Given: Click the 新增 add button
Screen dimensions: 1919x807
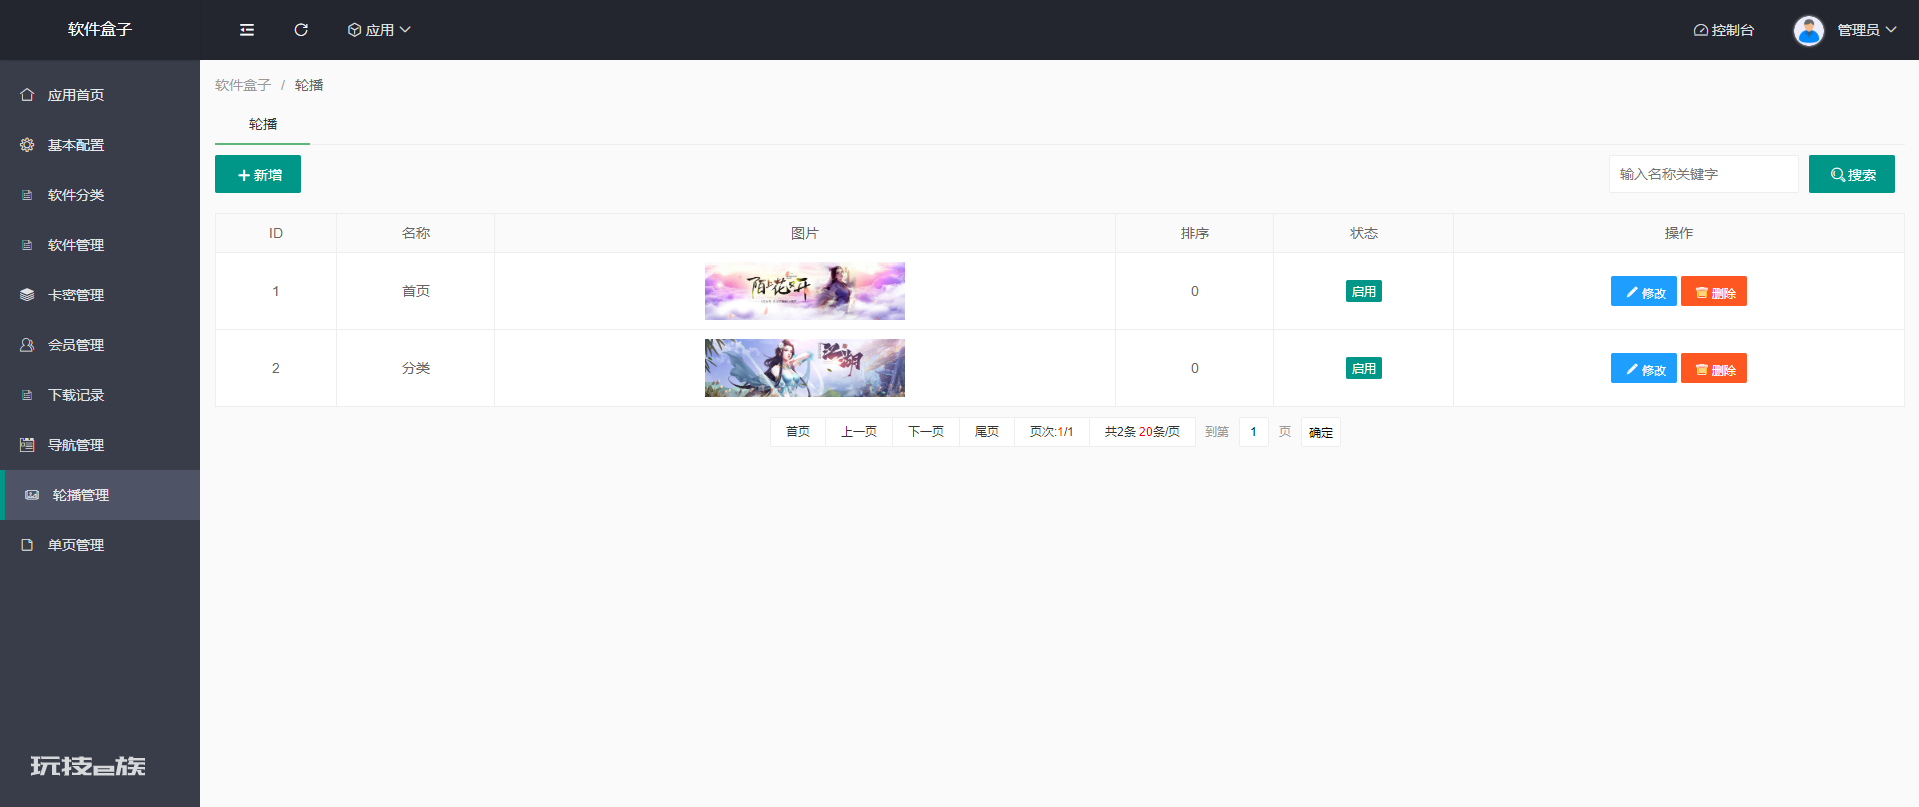Looking at the screenshot, I should (x=258, y=174).
